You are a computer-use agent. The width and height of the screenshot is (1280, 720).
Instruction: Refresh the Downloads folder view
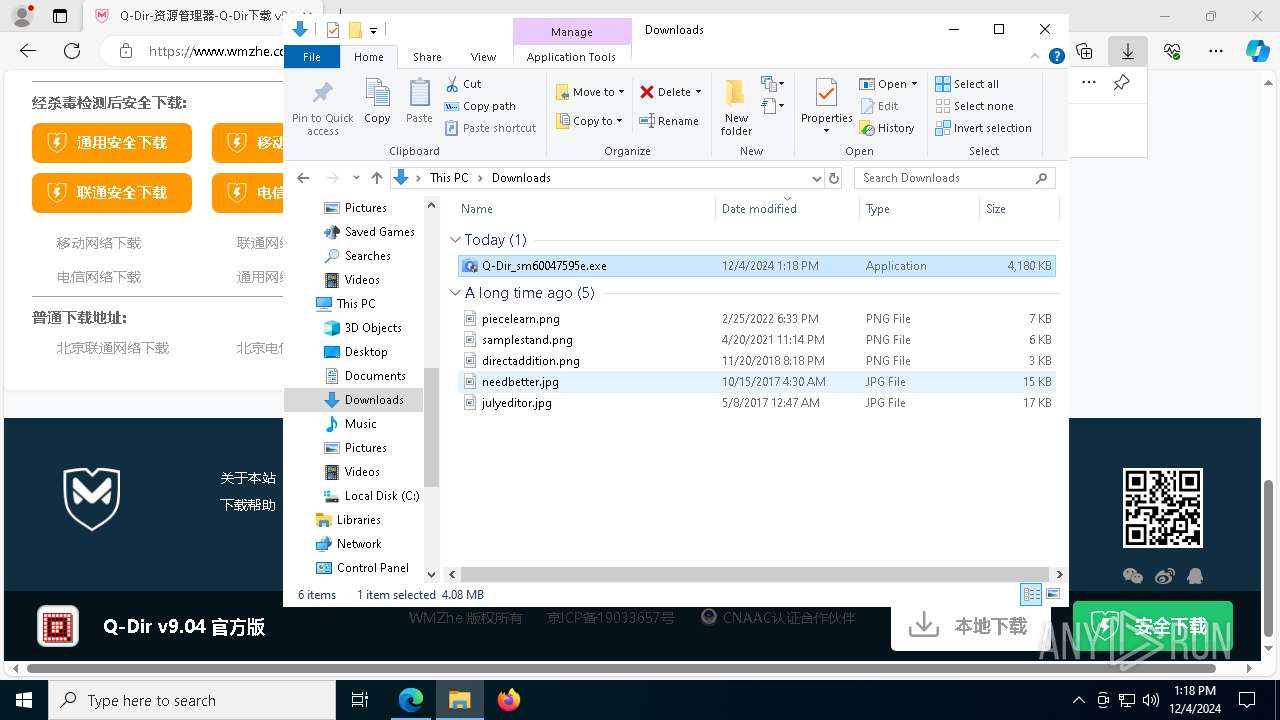pyautogui.click(x=834, y=178)
